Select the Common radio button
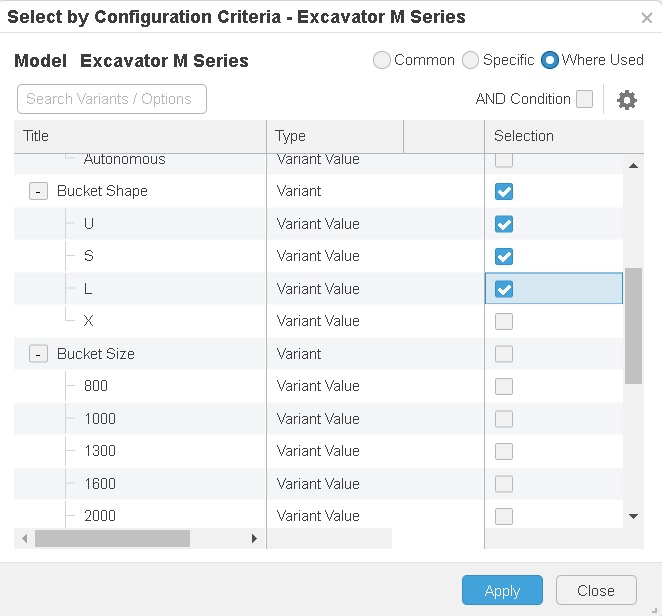 pos(382,60)
